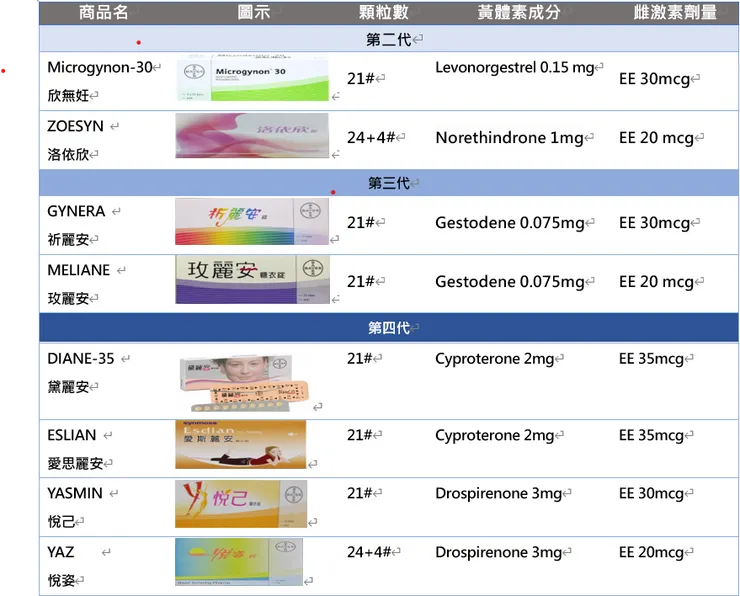
Task: Select the 悦姿 name in first column
Action: [x=61, y=580]
